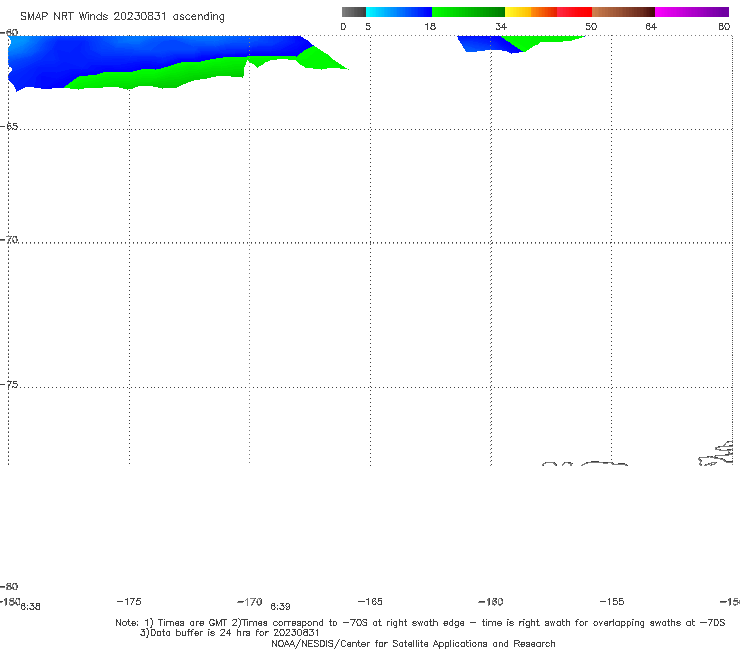This screenshot has width=740, height=650.
Task: Pick the yellow-orange segment of the color bar
Action: (531, 12)
